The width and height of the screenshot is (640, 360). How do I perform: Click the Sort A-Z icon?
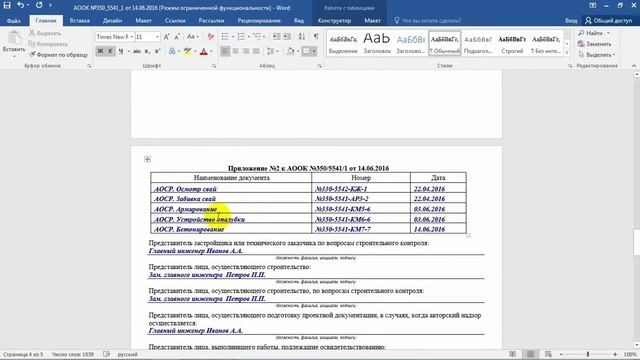pyautogui.click(x=302, y=37)
